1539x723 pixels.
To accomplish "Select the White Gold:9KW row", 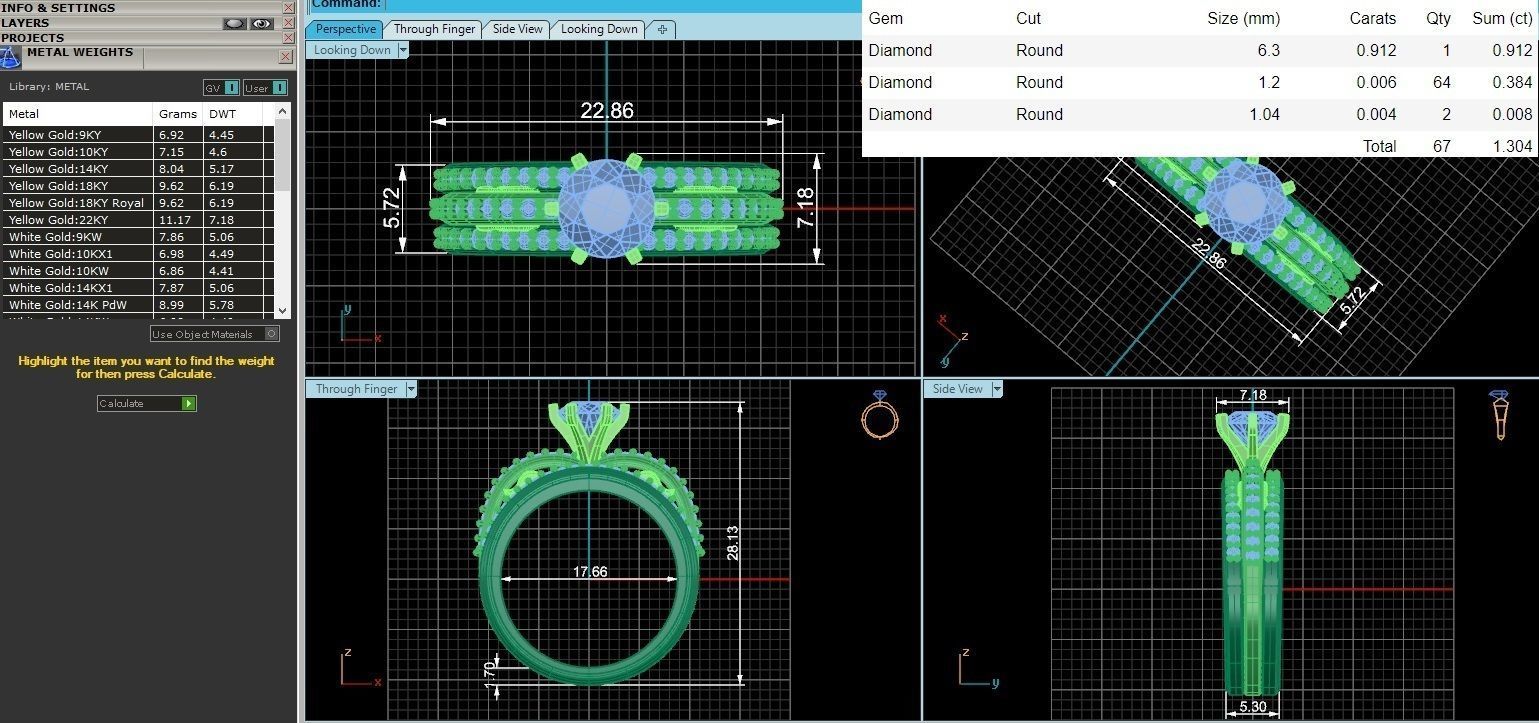I will [x=139, y=237].
